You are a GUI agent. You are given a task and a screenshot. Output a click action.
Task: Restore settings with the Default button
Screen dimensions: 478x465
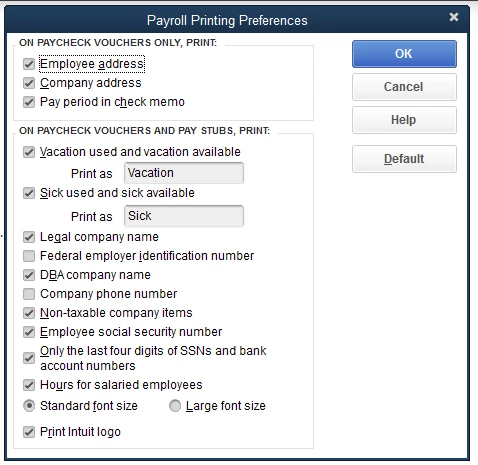tap(404, 159)
